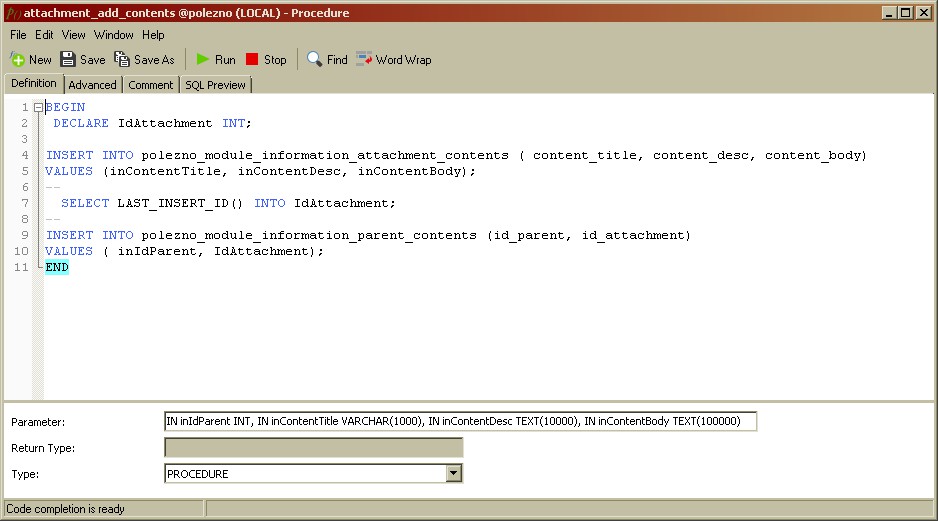
Task: Click the PROCEDURE value in the Type combo box
Action: (x=197, y=474)
